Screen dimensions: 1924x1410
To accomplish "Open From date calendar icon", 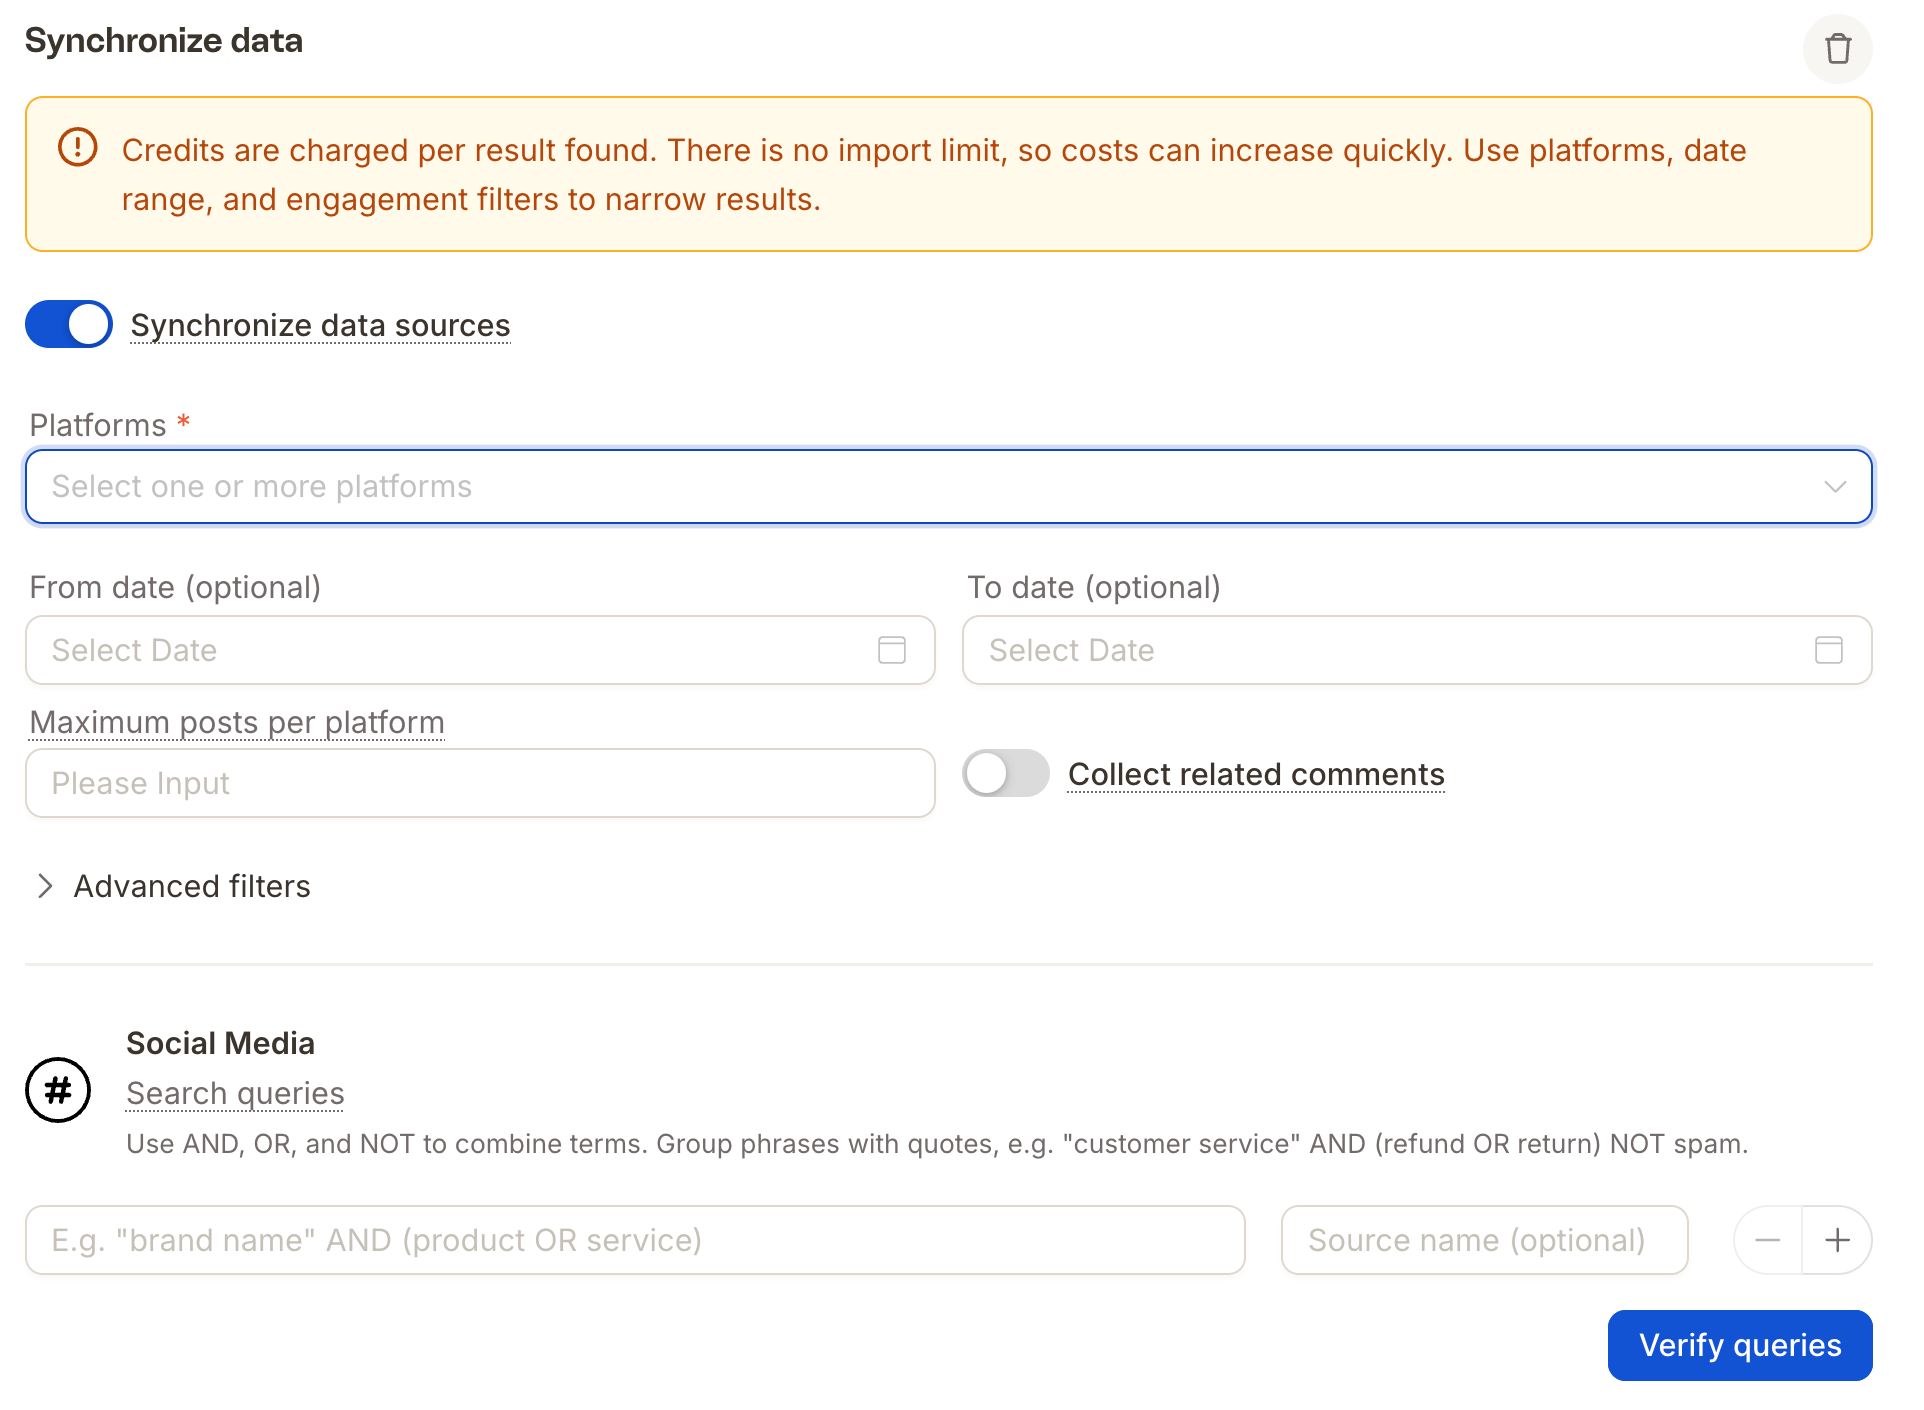I will [891, 650].
